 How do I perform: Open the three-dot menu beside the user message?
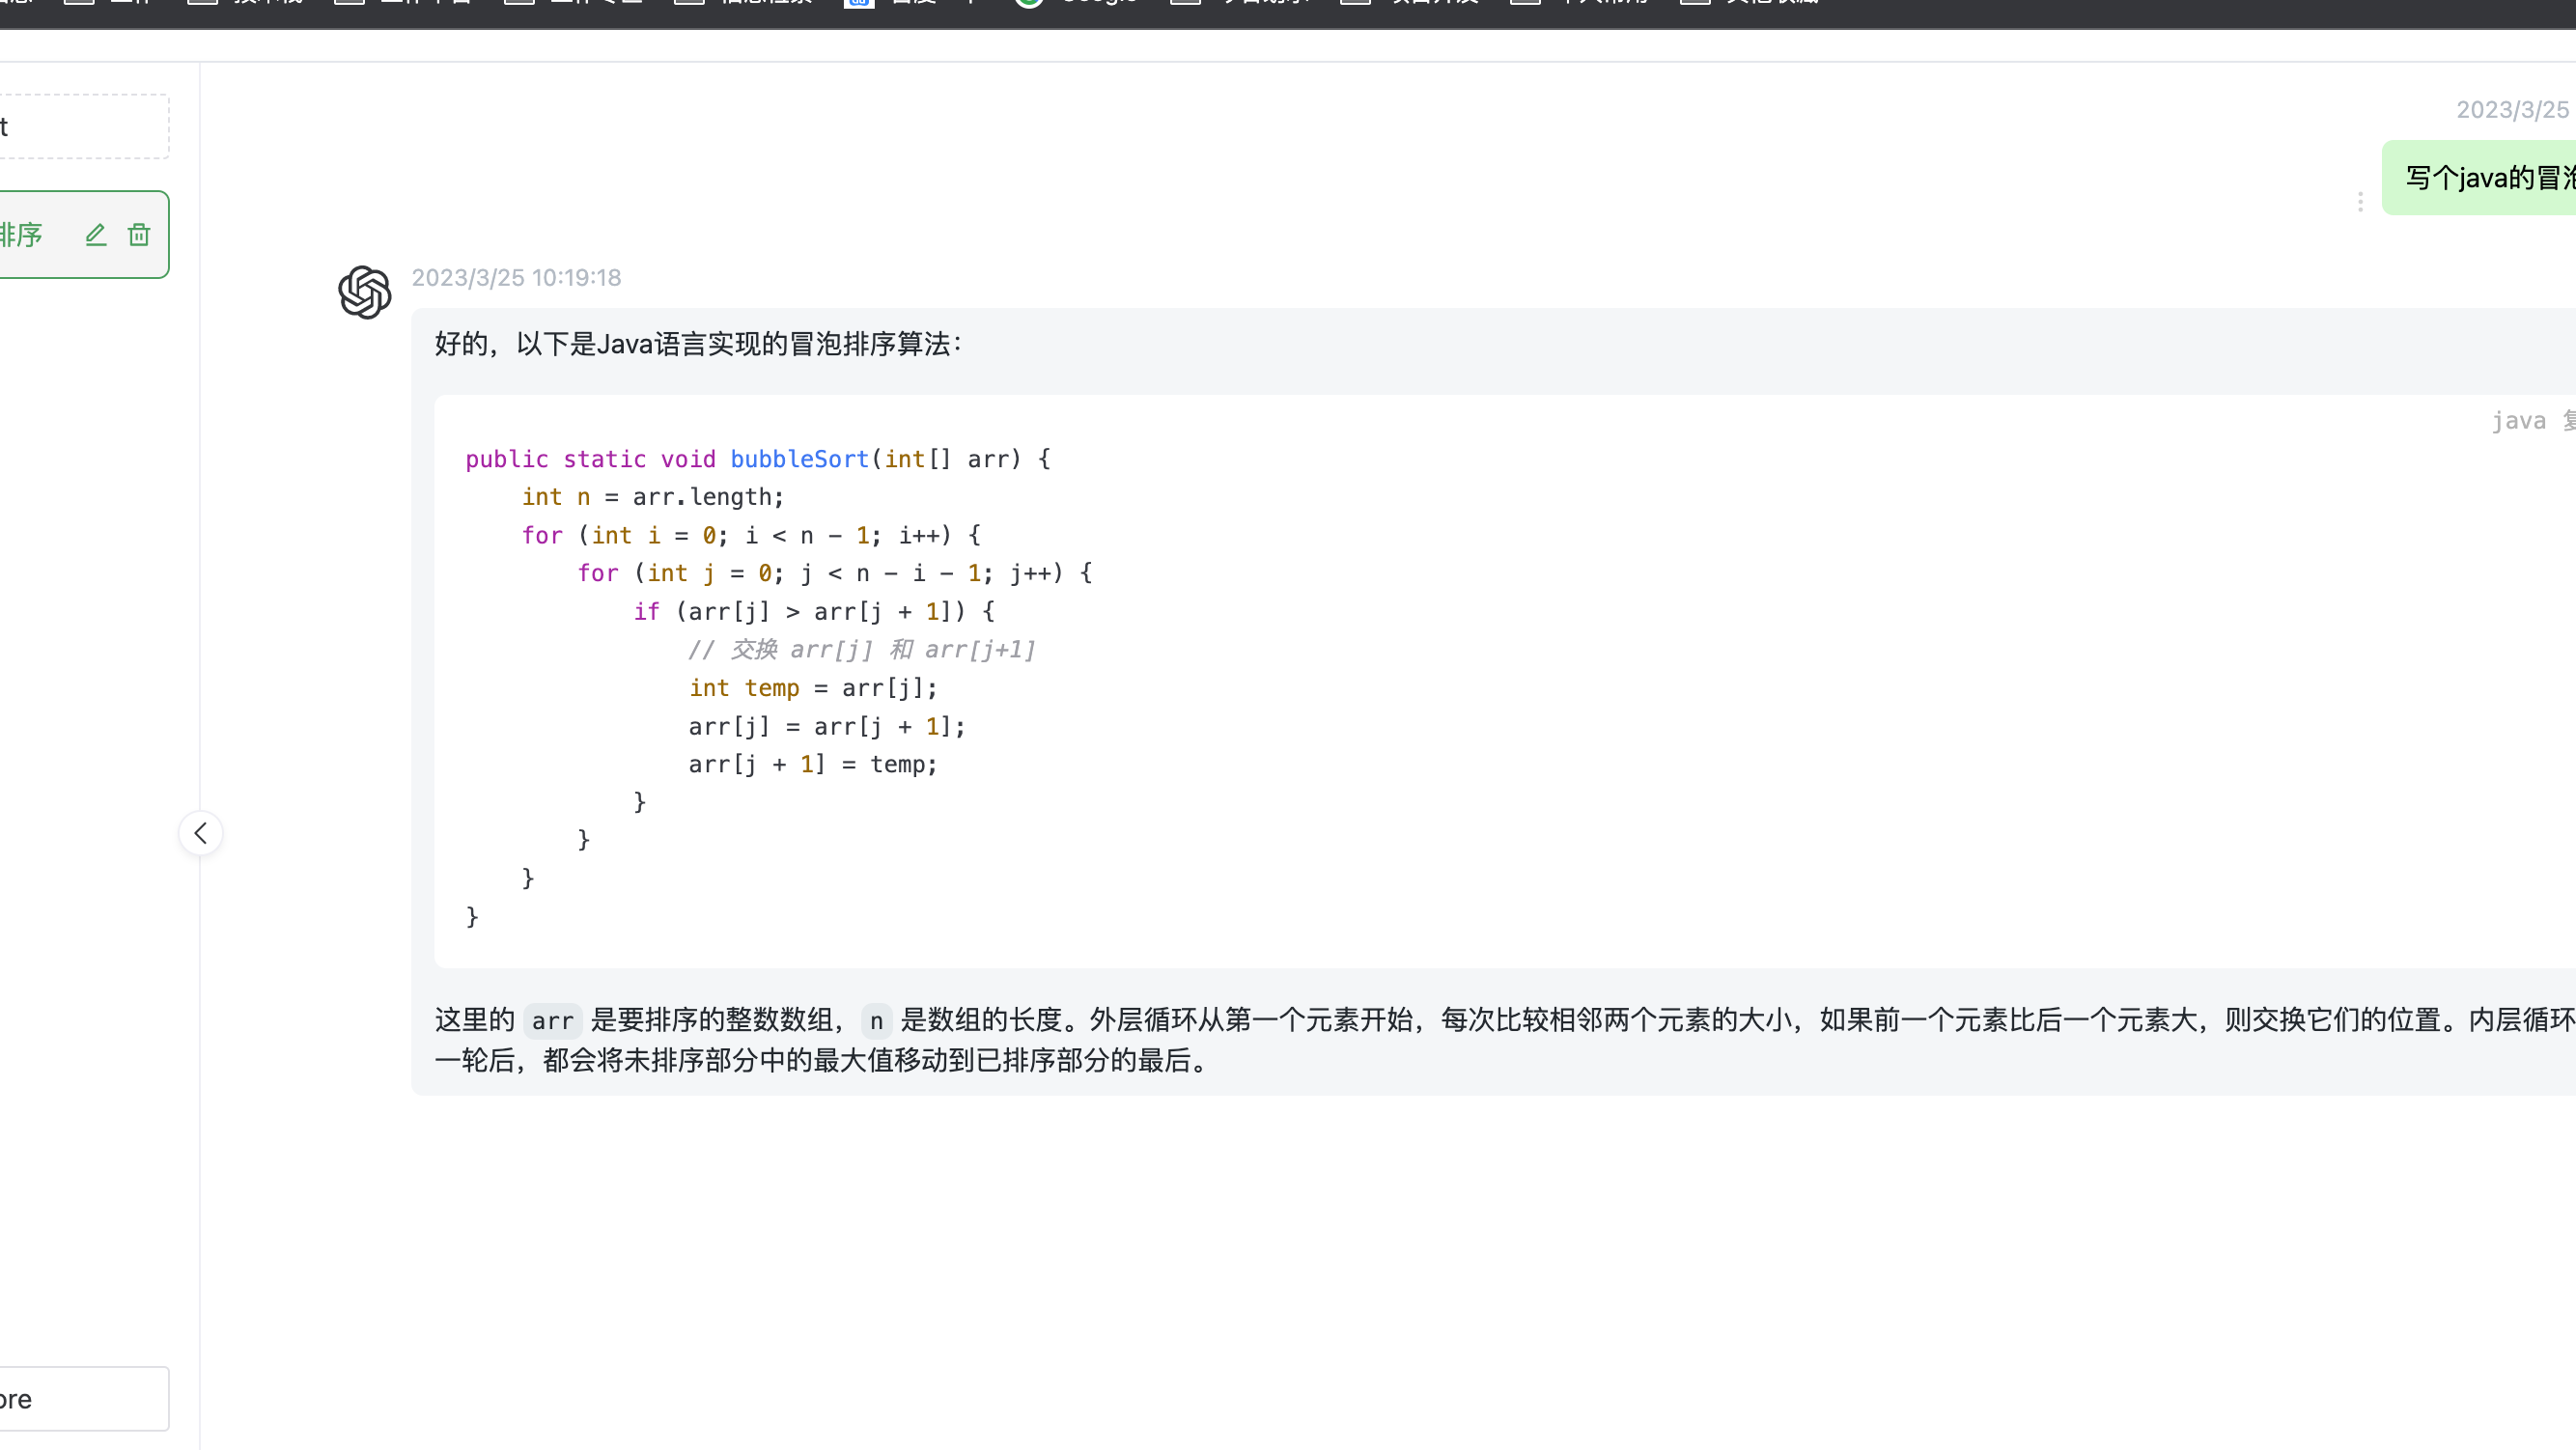point(2360,202)
